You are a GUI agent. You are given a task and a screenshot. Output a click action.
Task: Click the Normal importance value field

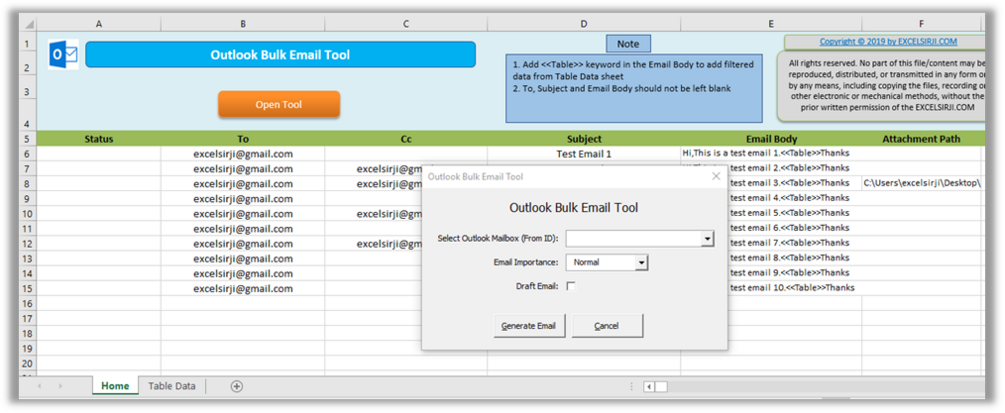601,262
